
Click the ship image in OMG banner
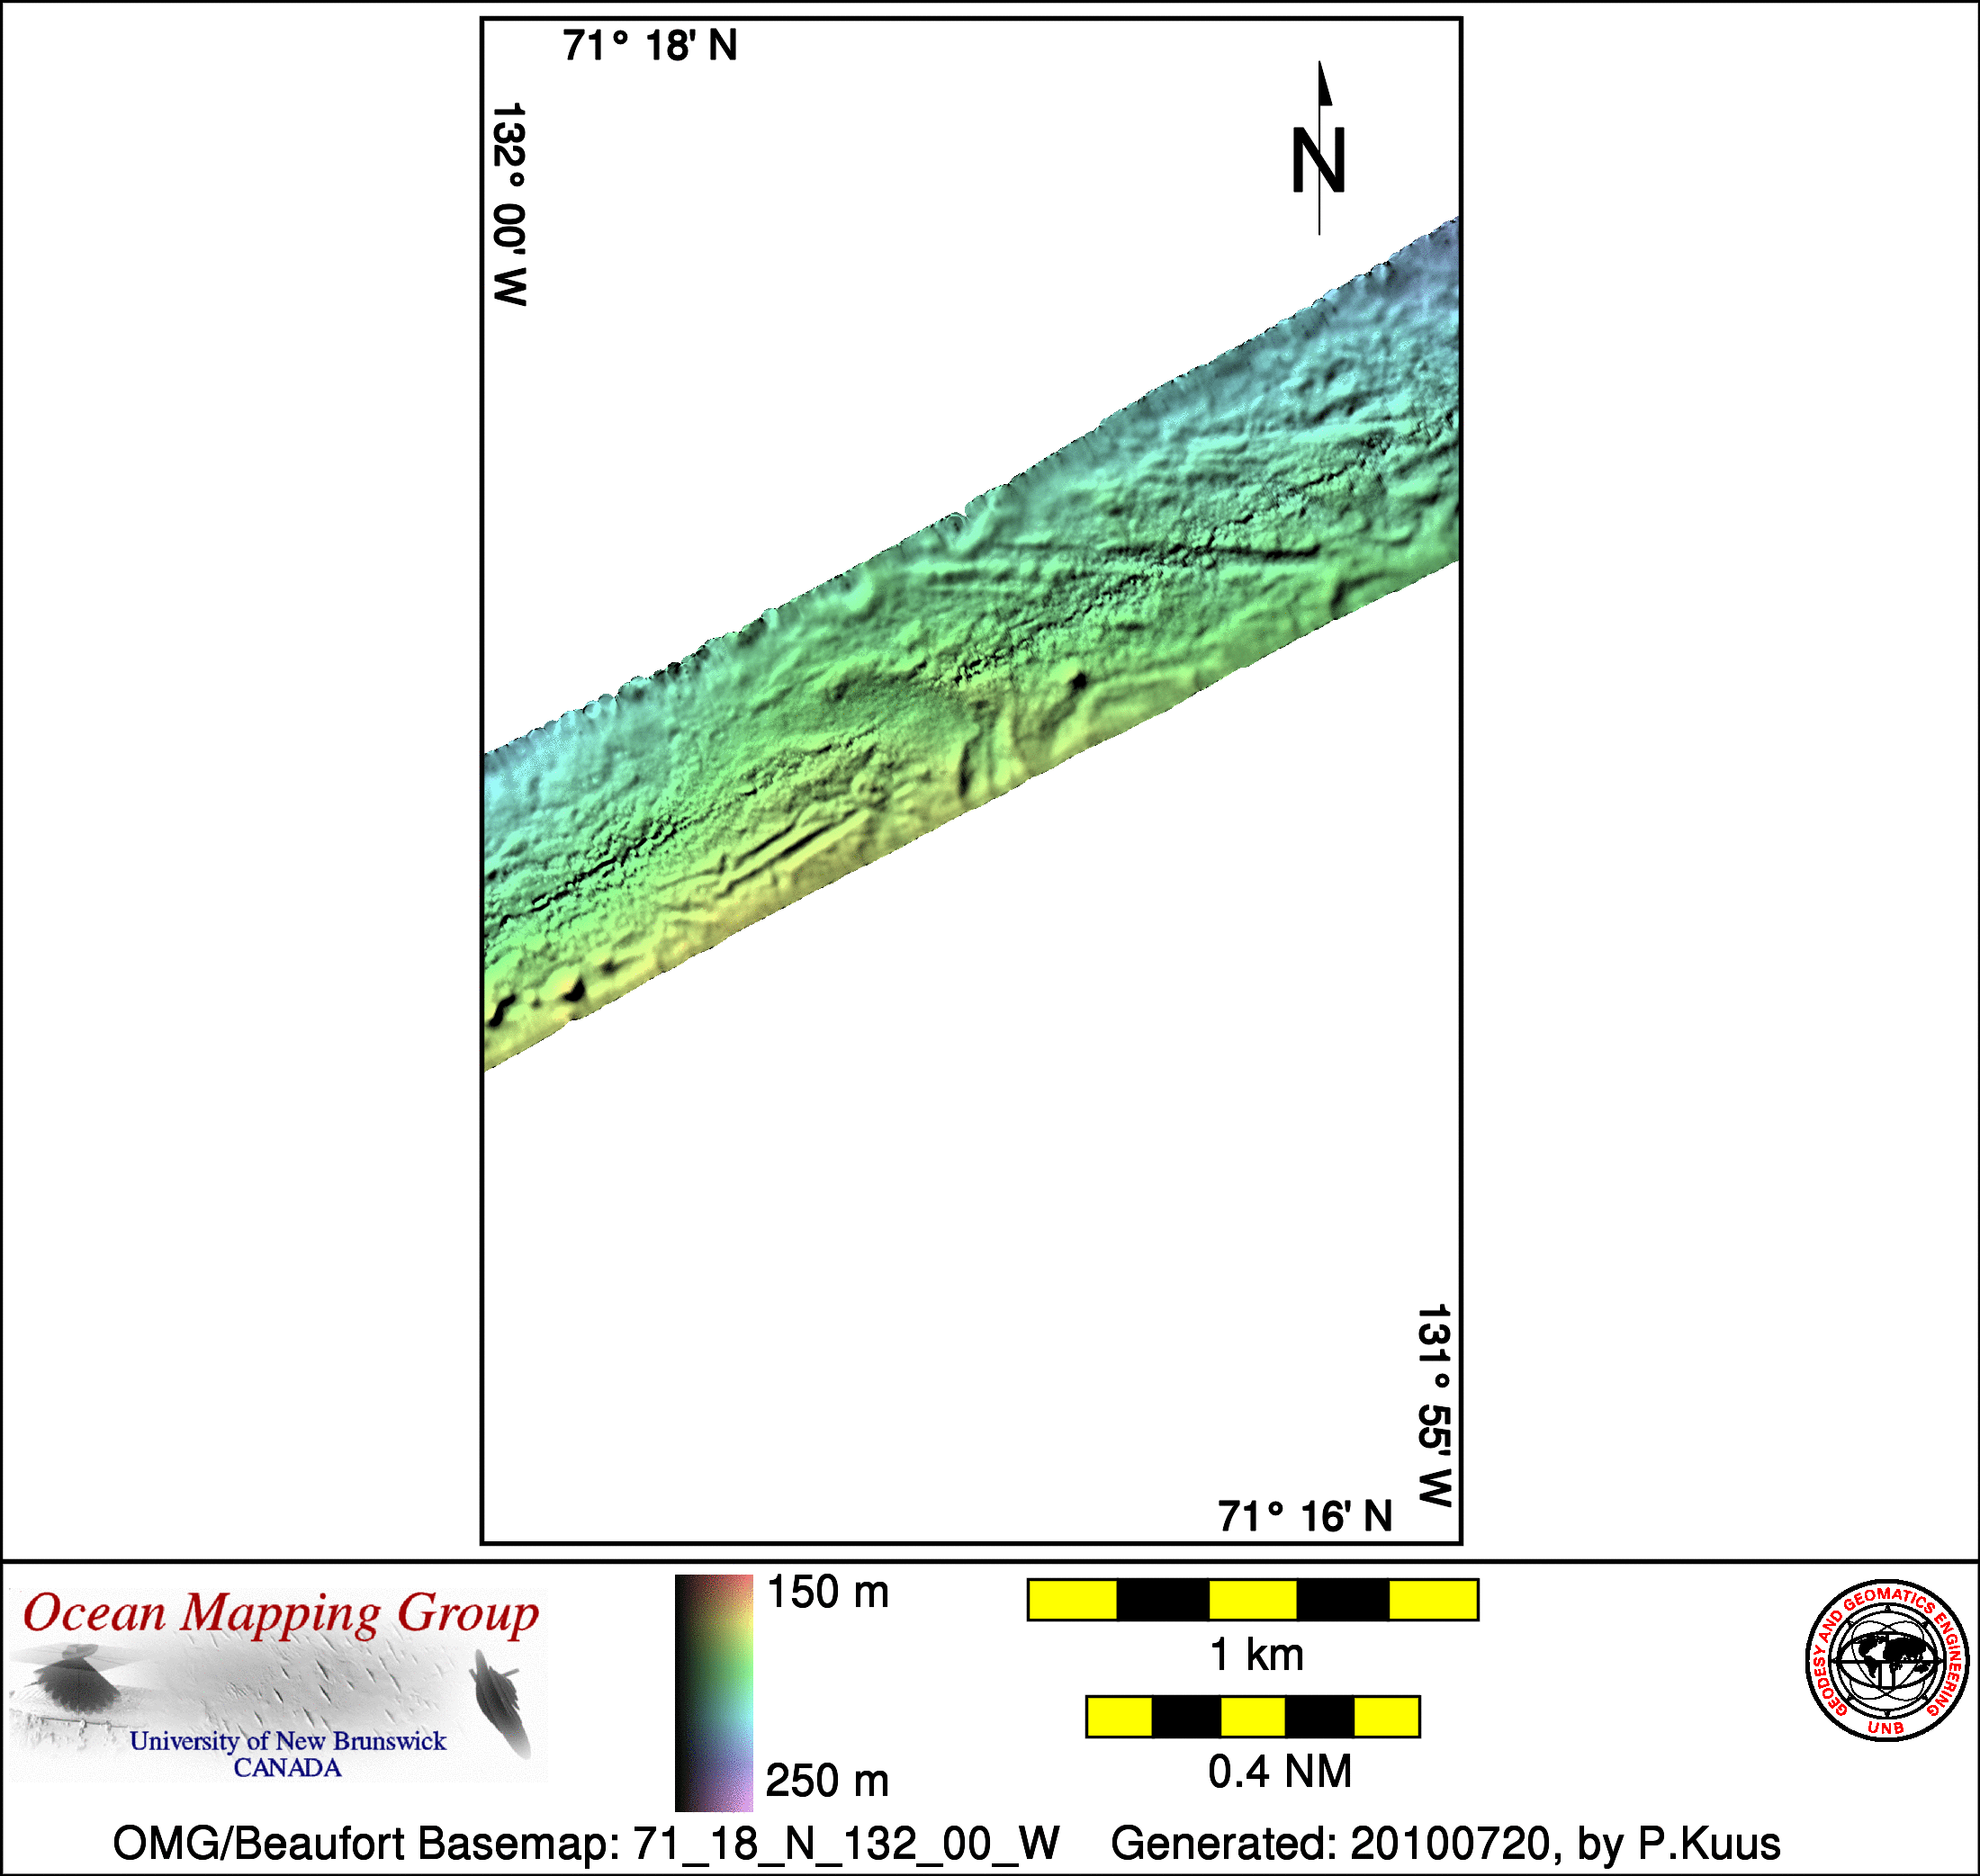[499, 1703]
